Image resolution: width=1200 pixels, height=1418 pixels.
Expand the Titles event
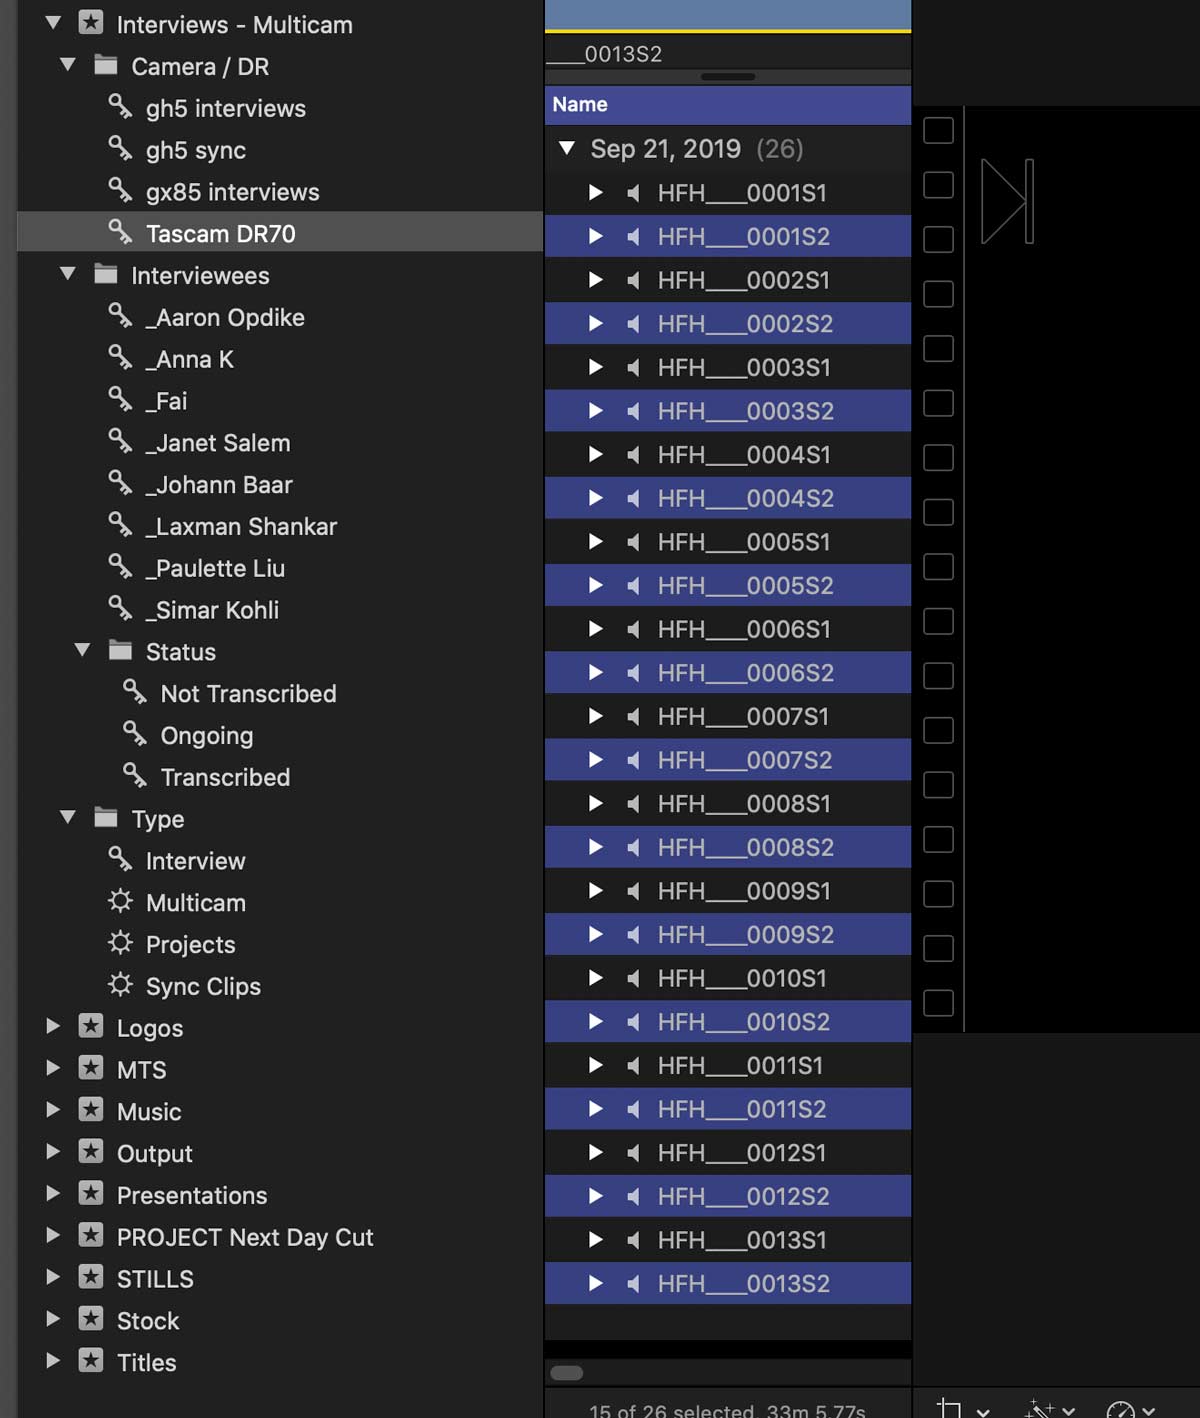tap(54, 1360)
